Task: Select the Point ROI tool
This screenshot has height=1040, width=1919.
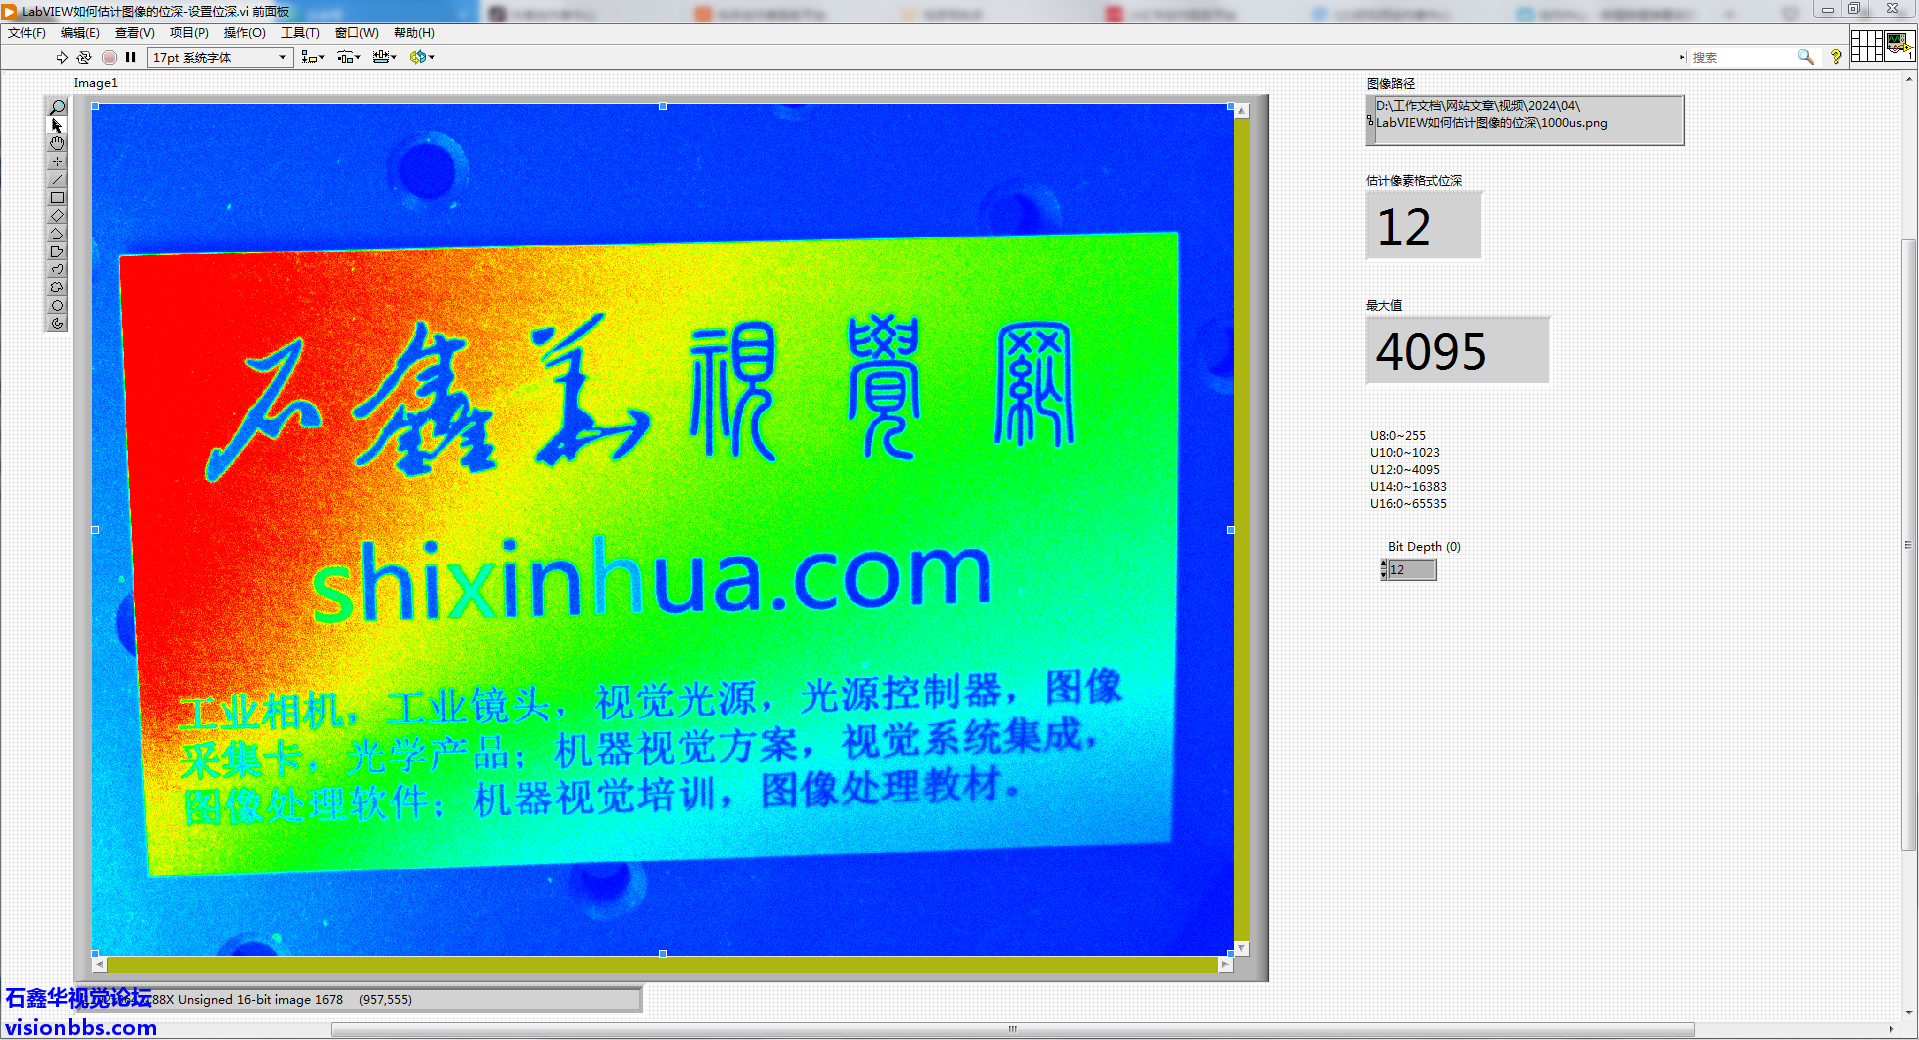Action: pyautogui.click(x=57, y=162)
